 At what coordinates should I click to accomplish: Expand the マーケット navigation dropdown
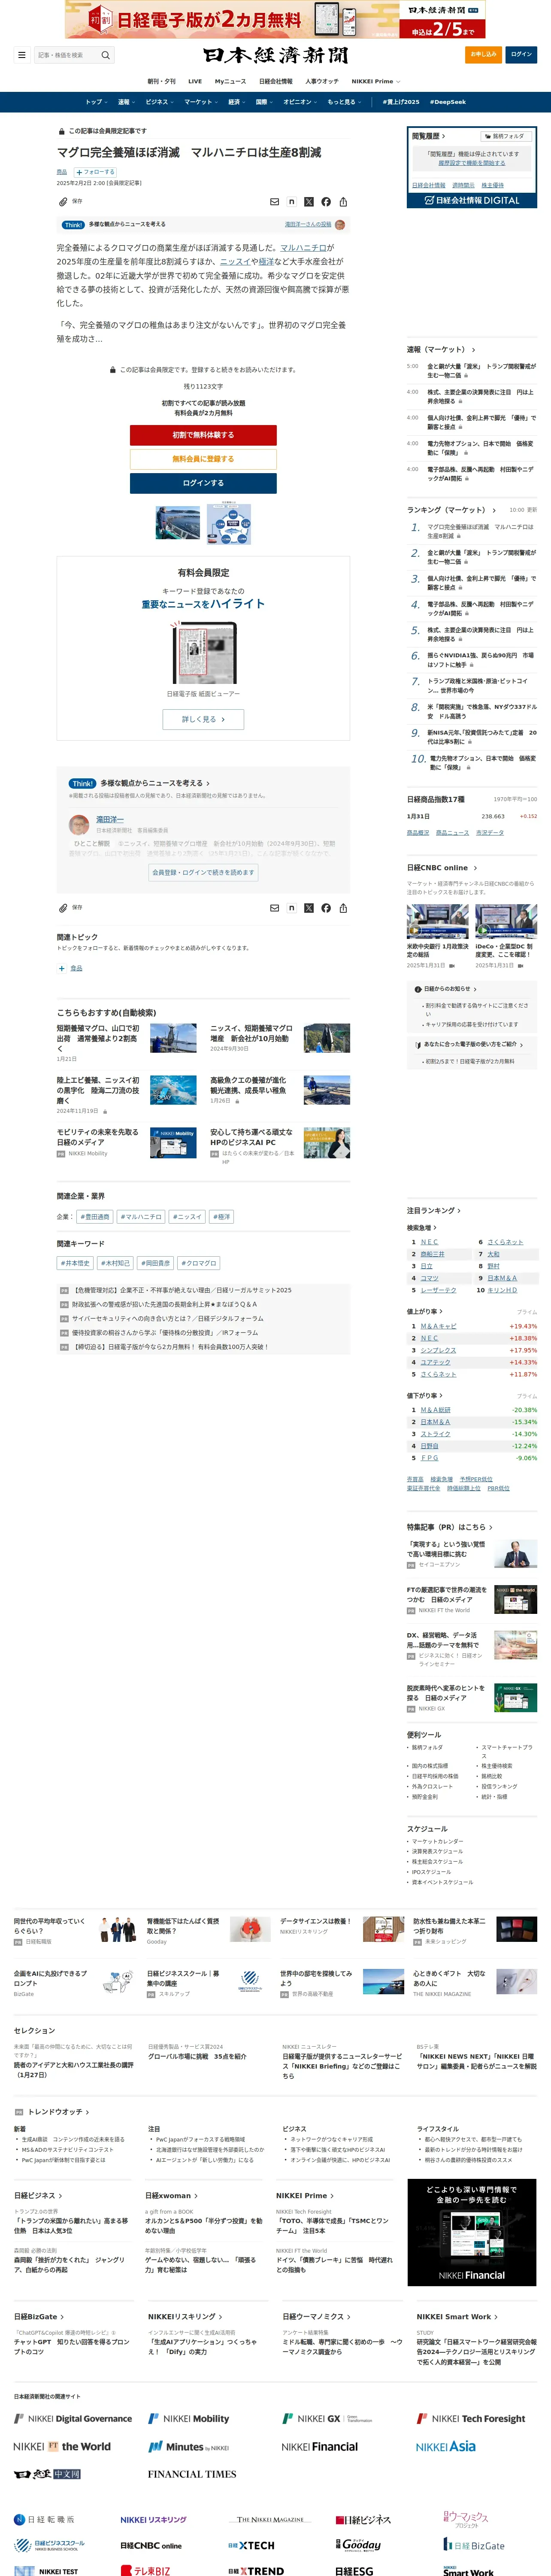click(x=201, y=102)
